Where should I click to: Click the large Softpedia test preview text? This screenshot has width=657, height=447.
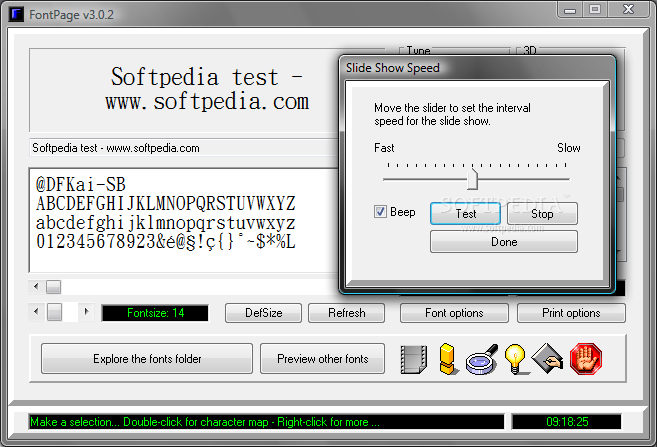[207, 89]
